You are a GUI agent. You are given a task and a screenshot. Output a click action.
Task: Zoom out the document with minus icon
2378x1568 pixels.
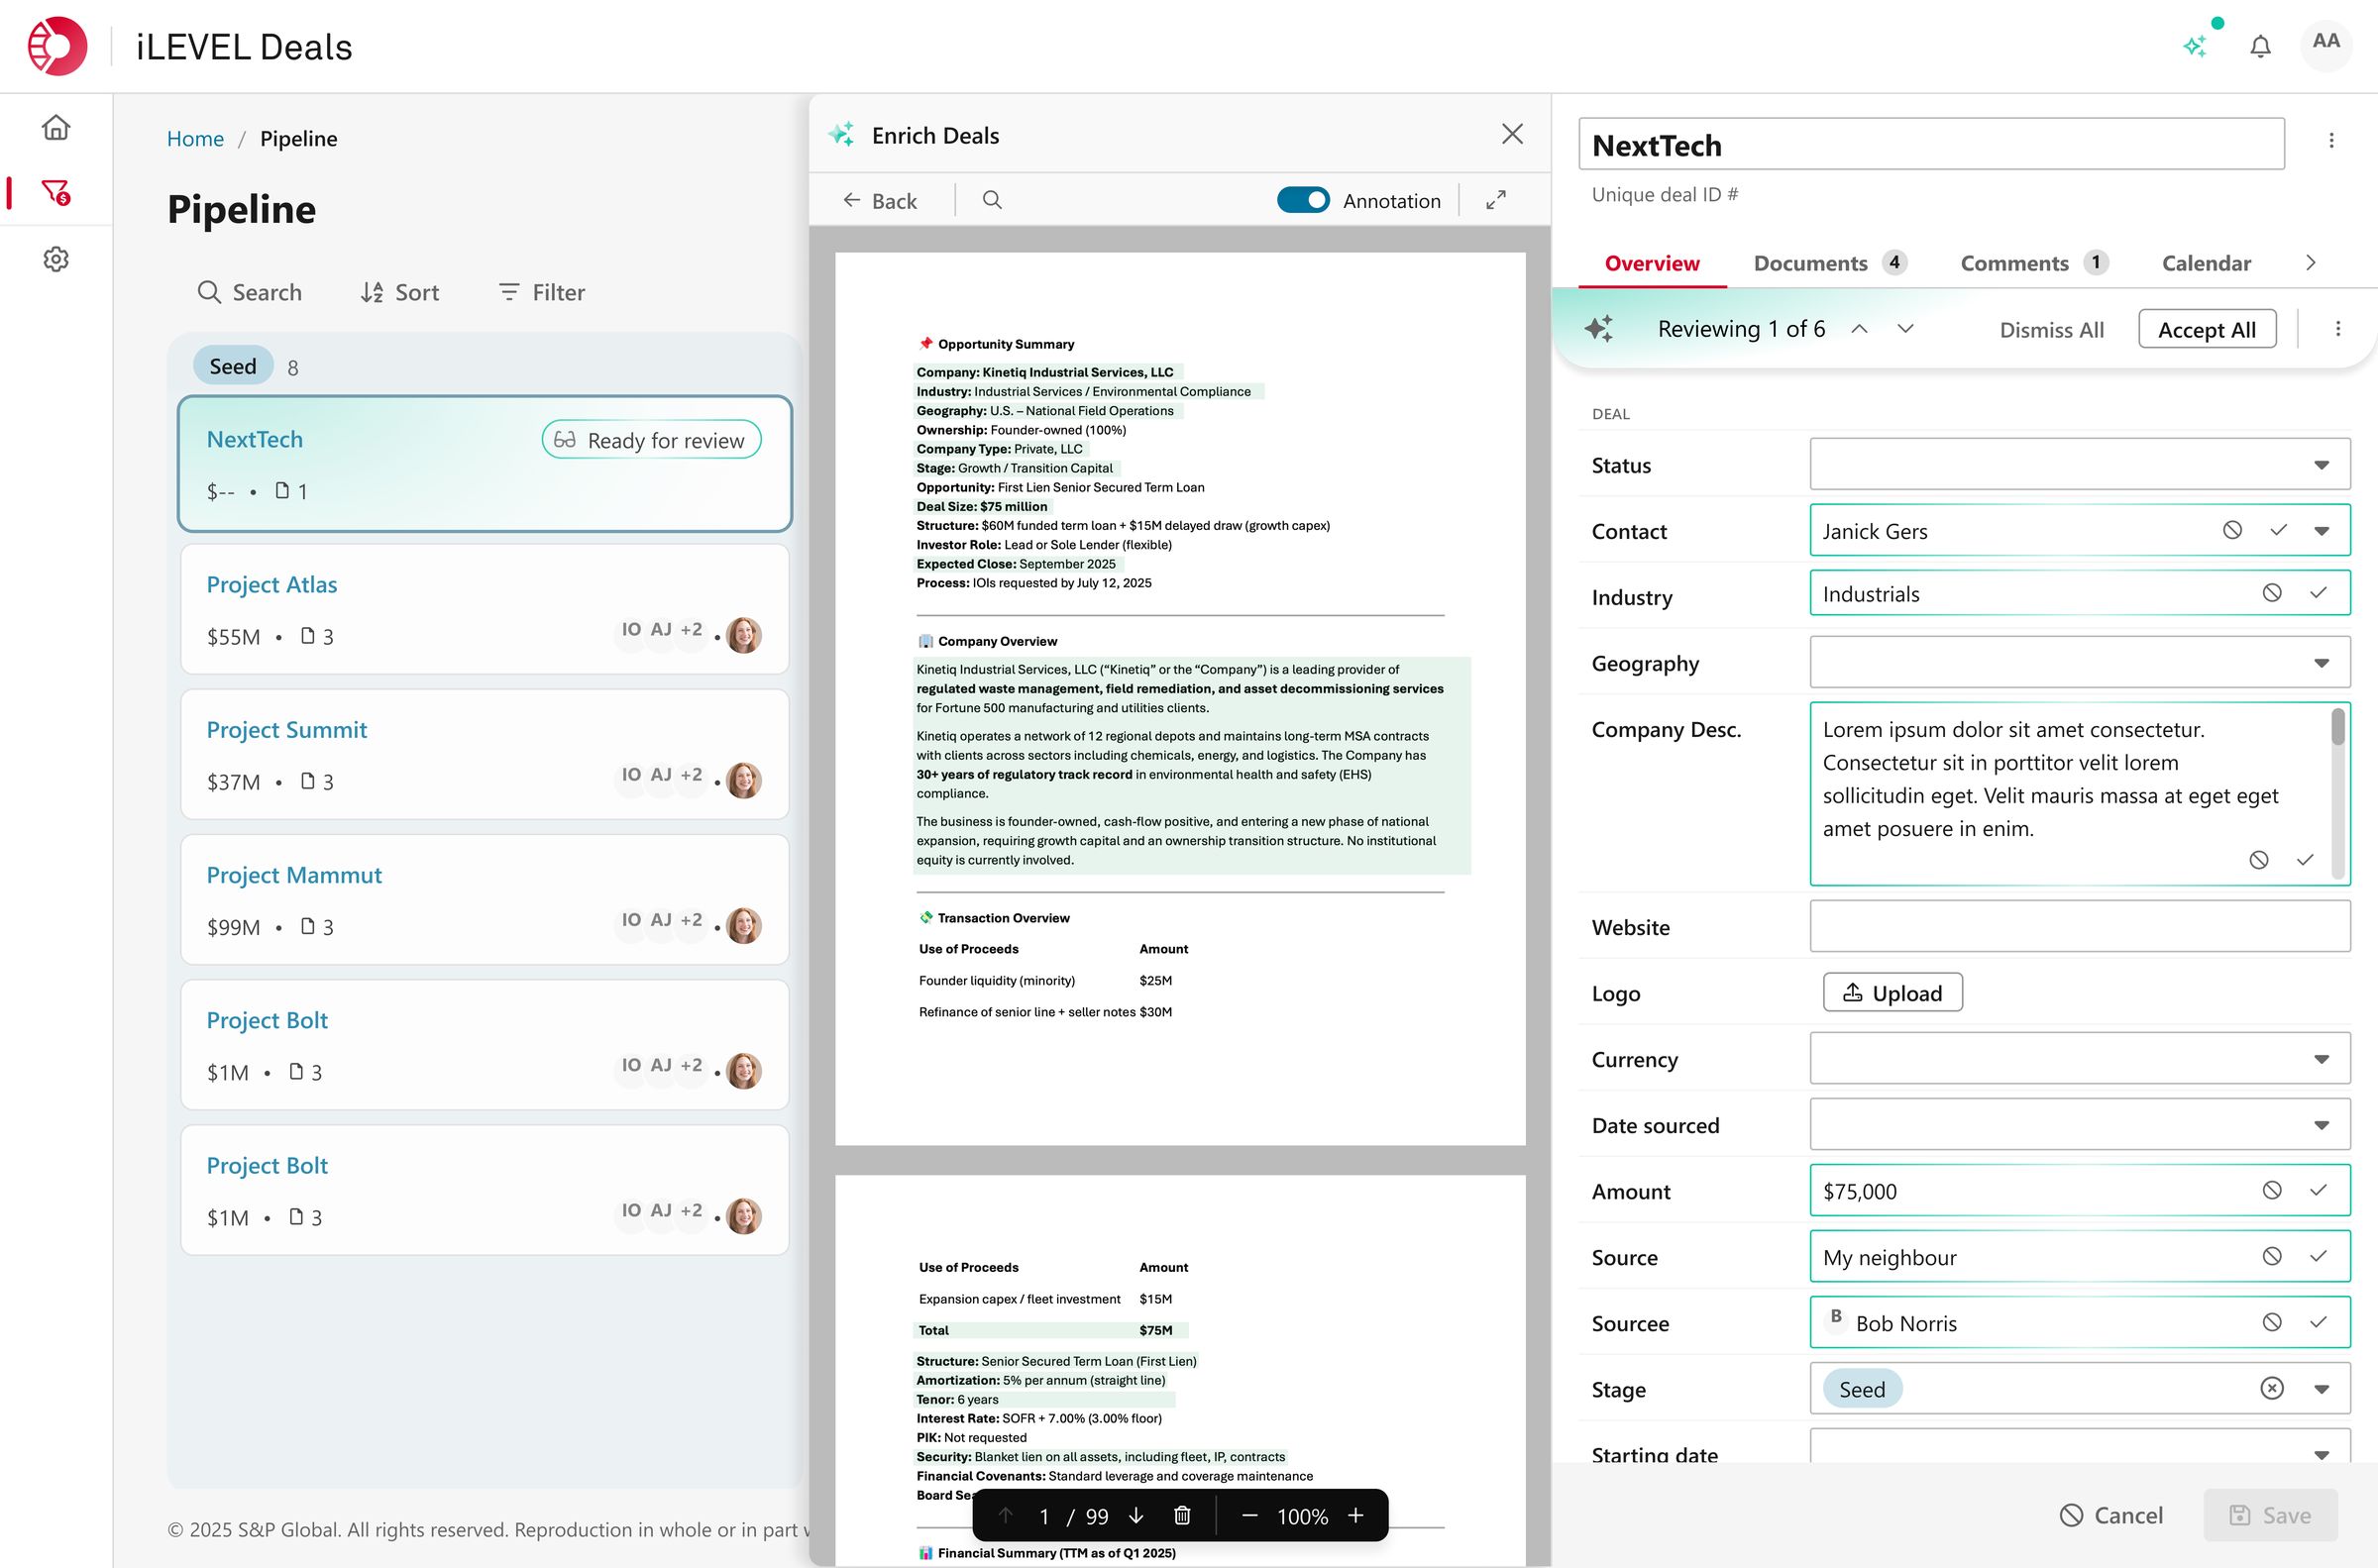click(x=1249, y=1516)
